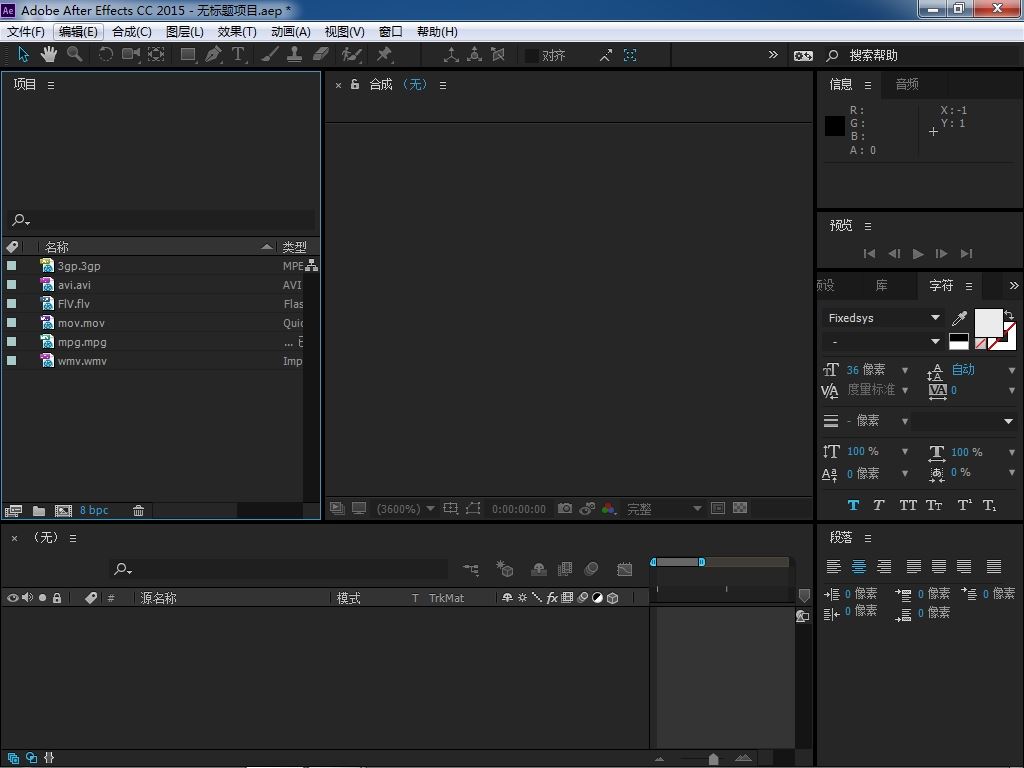Select the Hand tool
This screenshot has width=1024, height=768.
click(48, 55)
